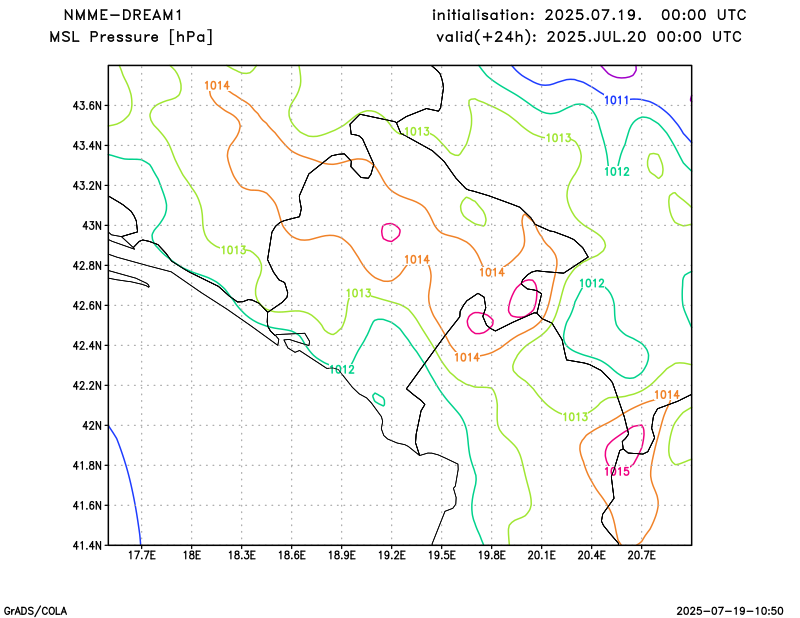Click the 41.8N latitude label
The width and height of the screenshot is (800, 618).
tap(88, 465)
